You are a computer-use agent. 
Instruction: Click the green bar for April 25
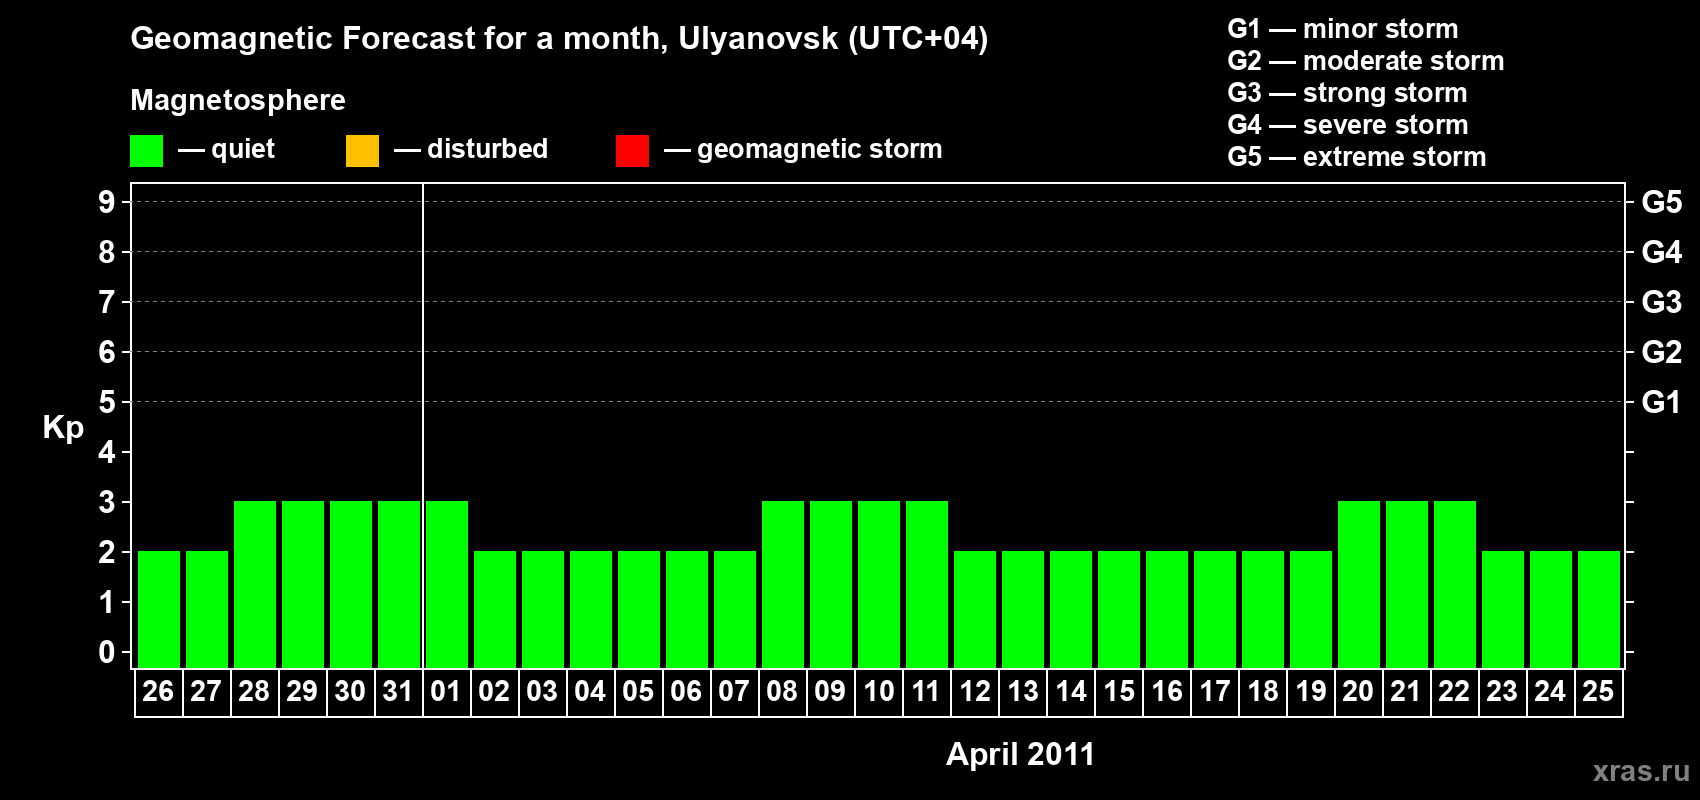point(1599,609)
